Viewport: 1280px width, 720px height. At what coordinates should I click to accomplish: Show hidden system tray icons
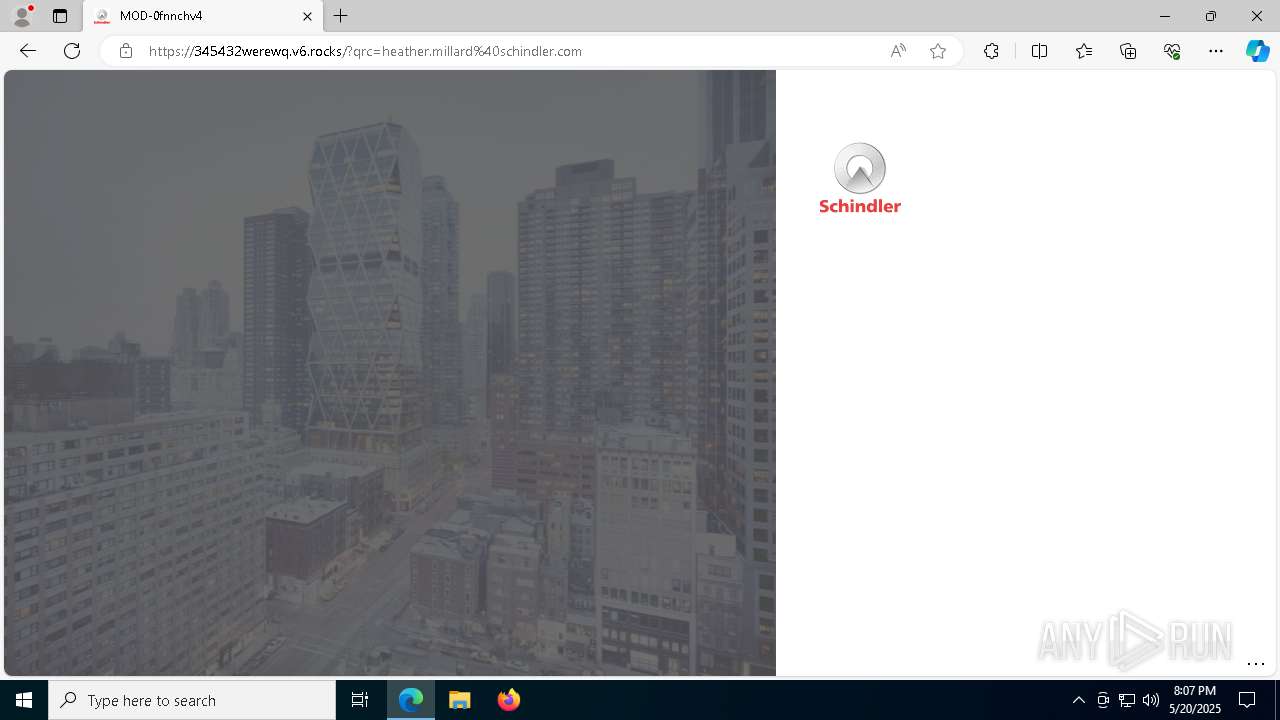[x=1078, y=700]
